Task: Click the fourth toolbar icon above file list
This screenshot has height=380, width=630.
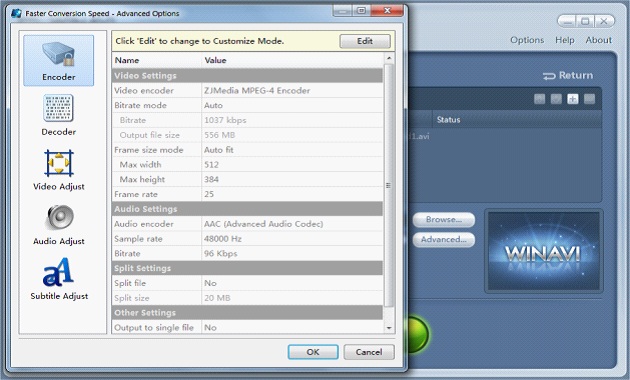Action: [x=589, y=99]
